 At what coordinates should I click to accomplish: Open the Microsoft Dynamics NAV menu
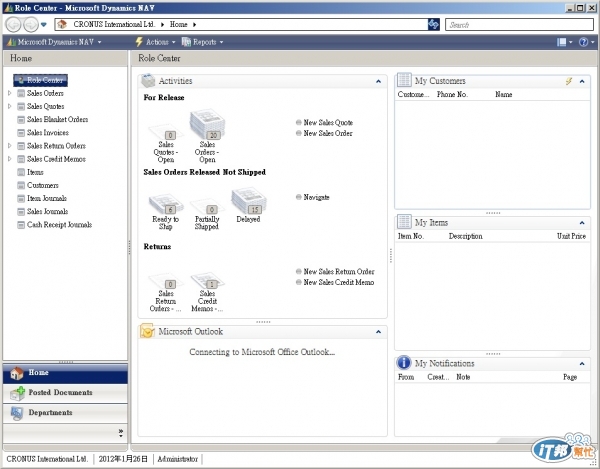pos(54,42)
